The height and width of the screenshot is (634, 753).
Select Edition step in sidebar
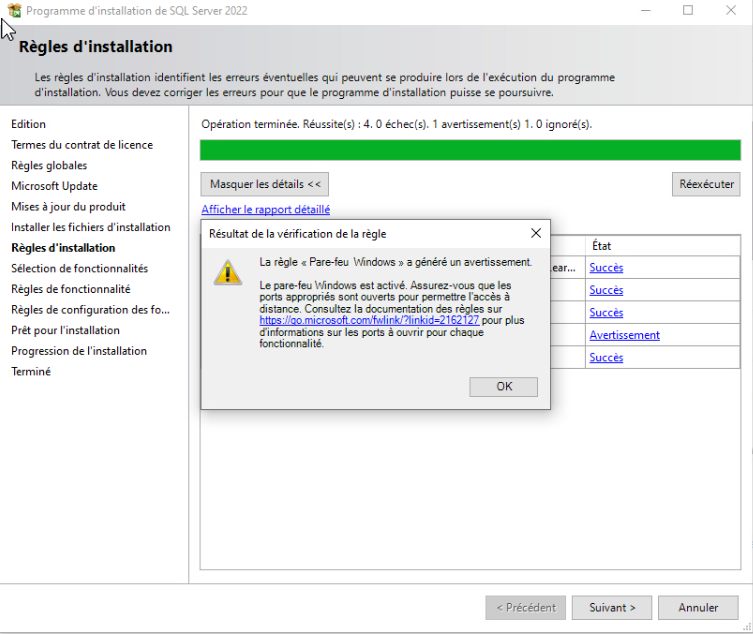point(28,124)
